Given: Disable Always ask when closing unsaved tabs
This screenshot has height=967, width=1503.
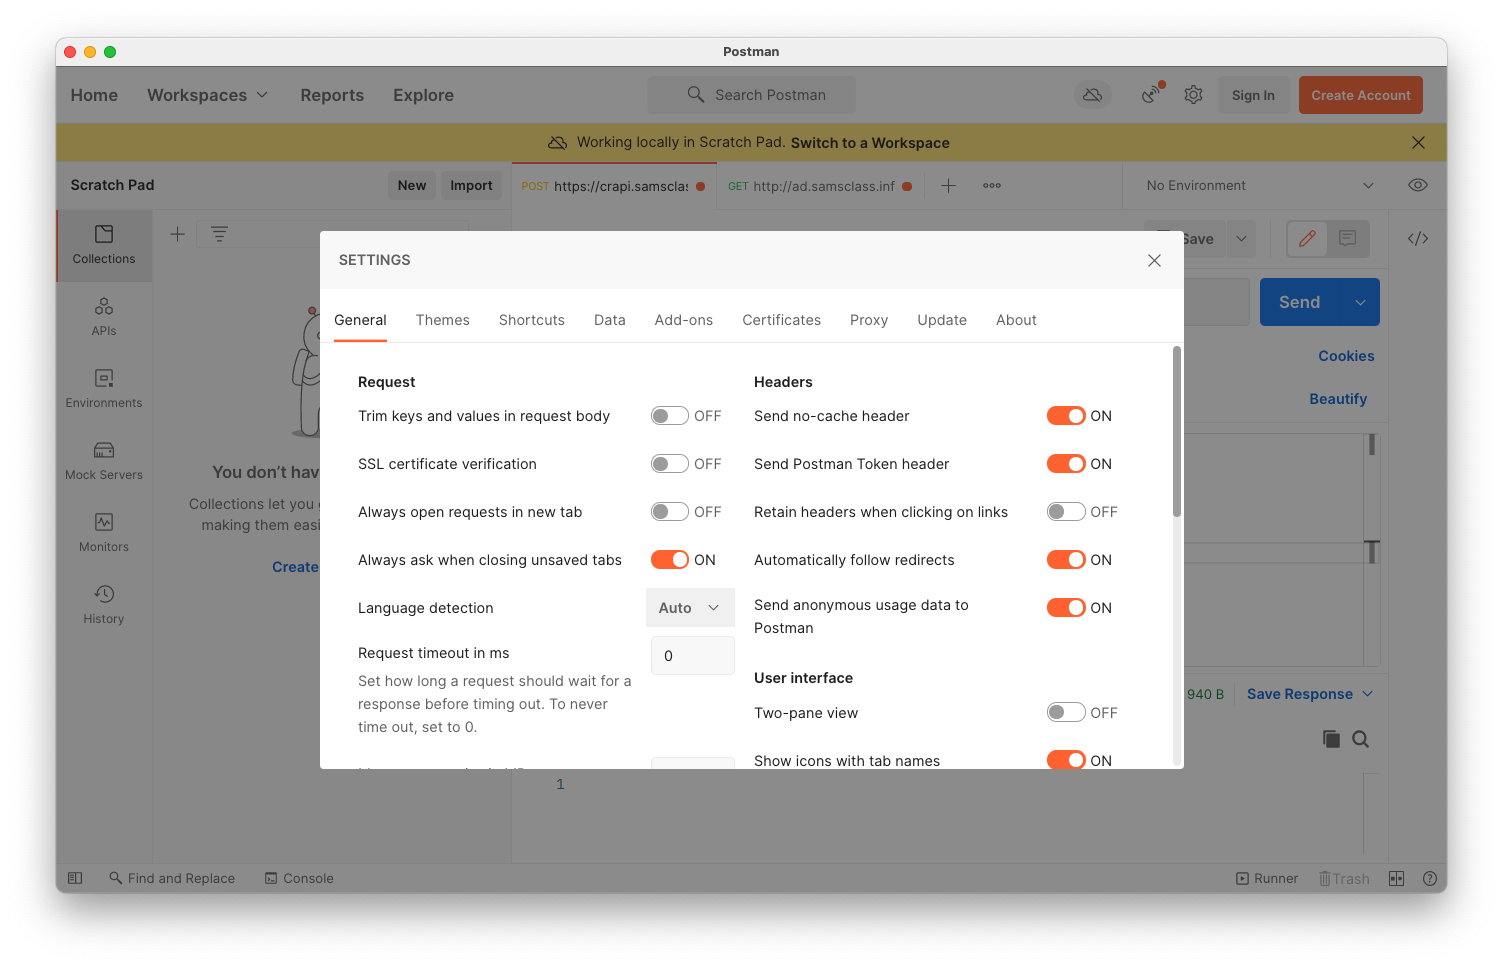Looking at the screenshot, I should pos(670,560).
